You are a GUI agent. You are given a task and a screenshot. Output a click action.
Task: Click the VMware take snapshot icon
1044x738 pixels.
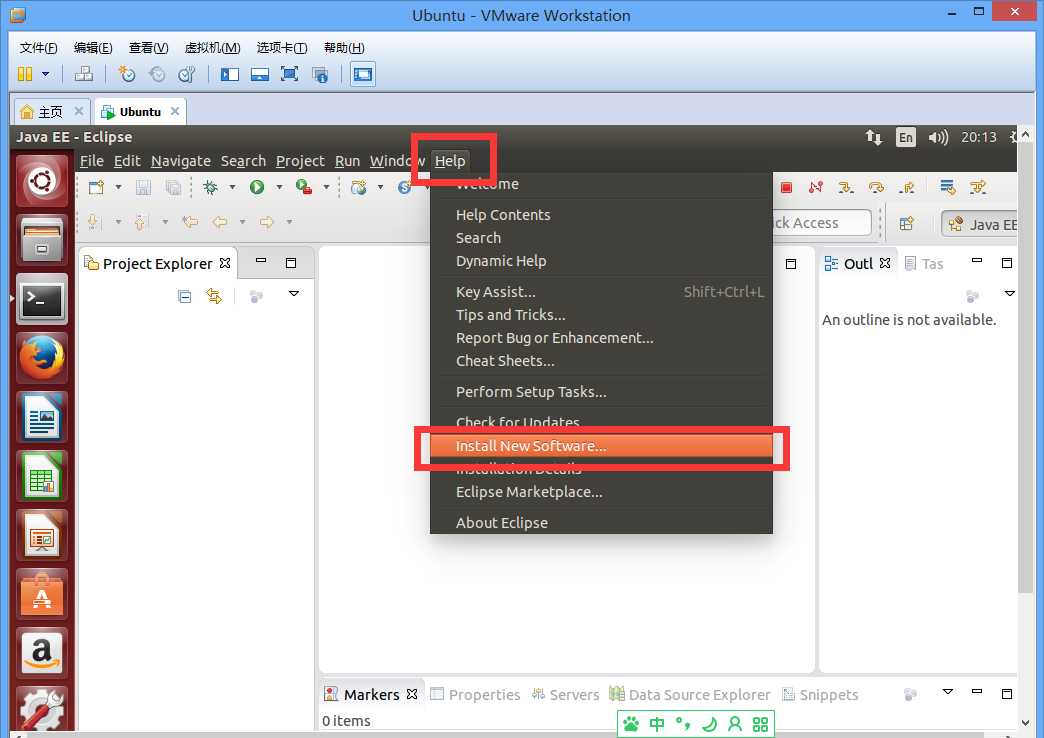pyautogui.click(x=127, y=74)
